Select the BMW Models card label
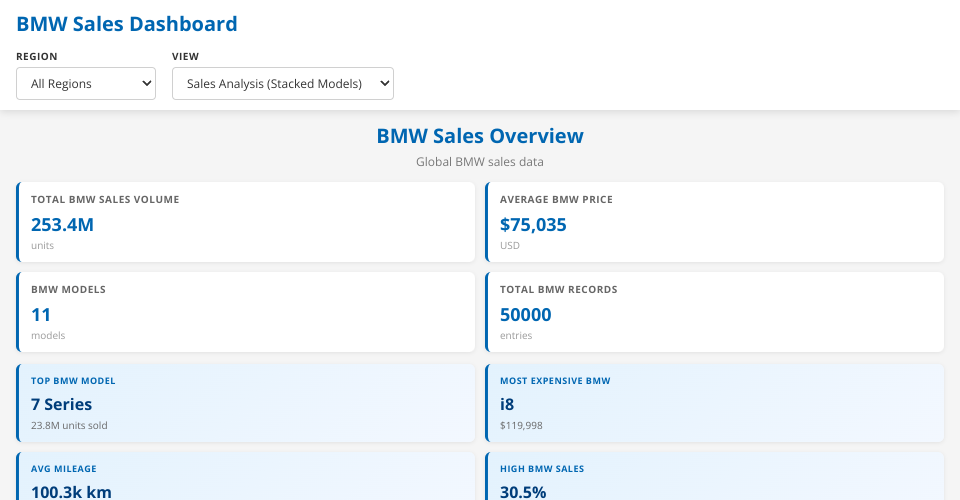This screenshot has width=960, height=500. [x=68, y=290]
